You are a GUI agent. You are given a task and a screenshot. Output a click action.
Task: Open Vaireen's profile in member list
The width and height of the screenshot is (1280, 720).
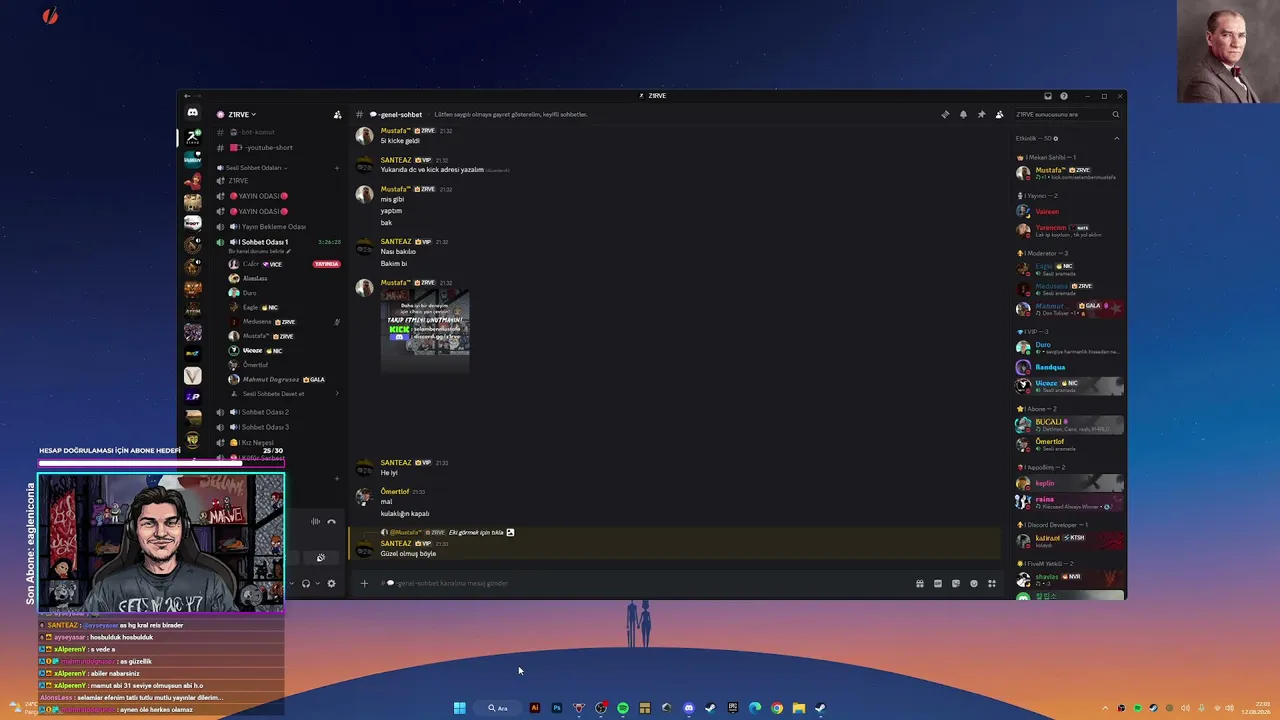tap(1069, 211)
